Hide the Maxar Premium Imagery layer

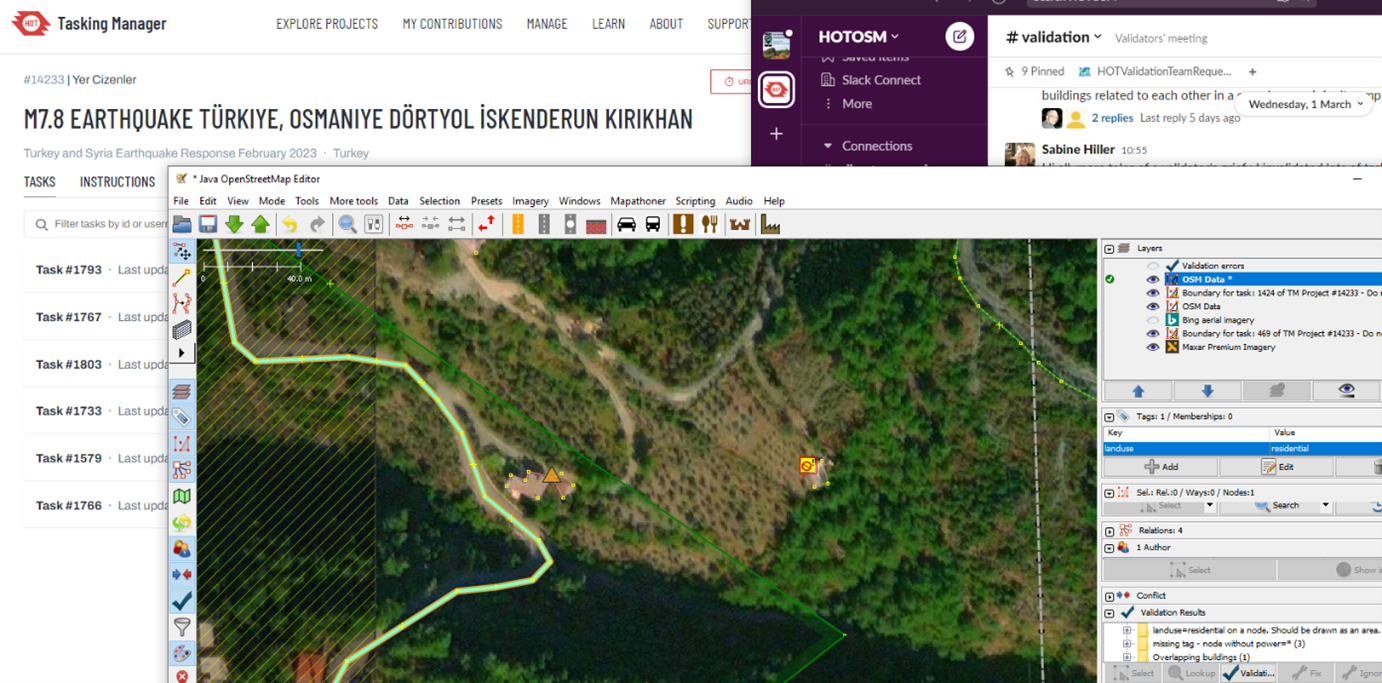coord(1153,347)
